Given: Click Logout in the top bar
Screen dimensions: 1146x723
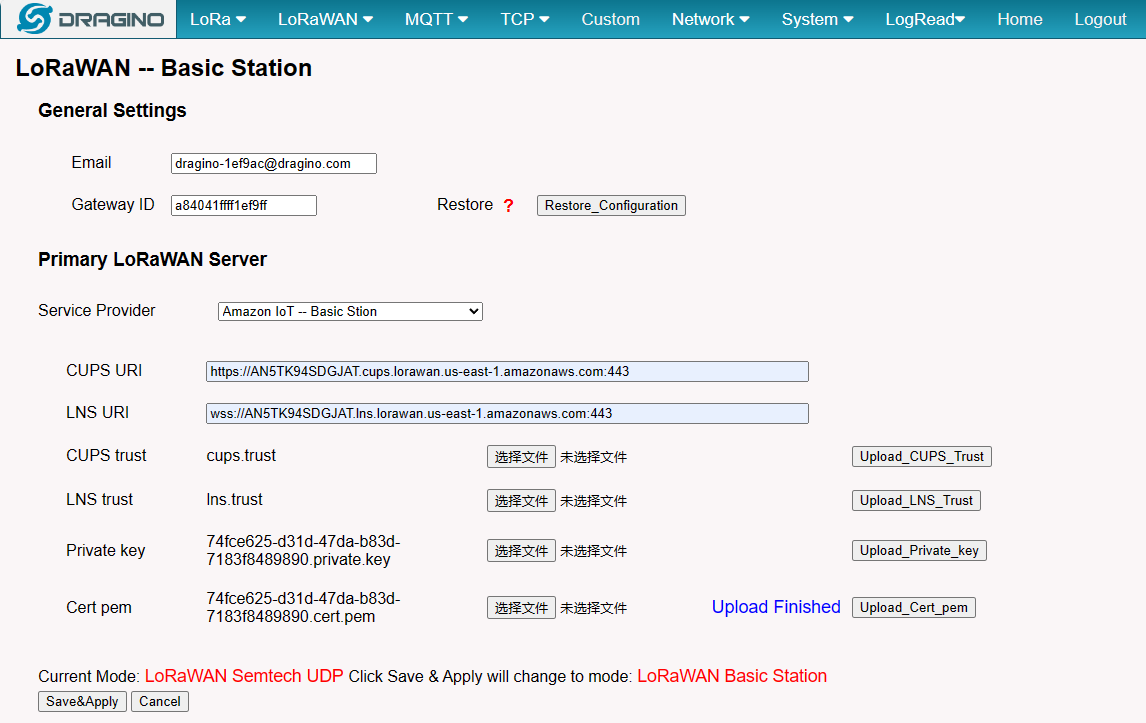Looking at the screenshot, I should (1100, 19).
